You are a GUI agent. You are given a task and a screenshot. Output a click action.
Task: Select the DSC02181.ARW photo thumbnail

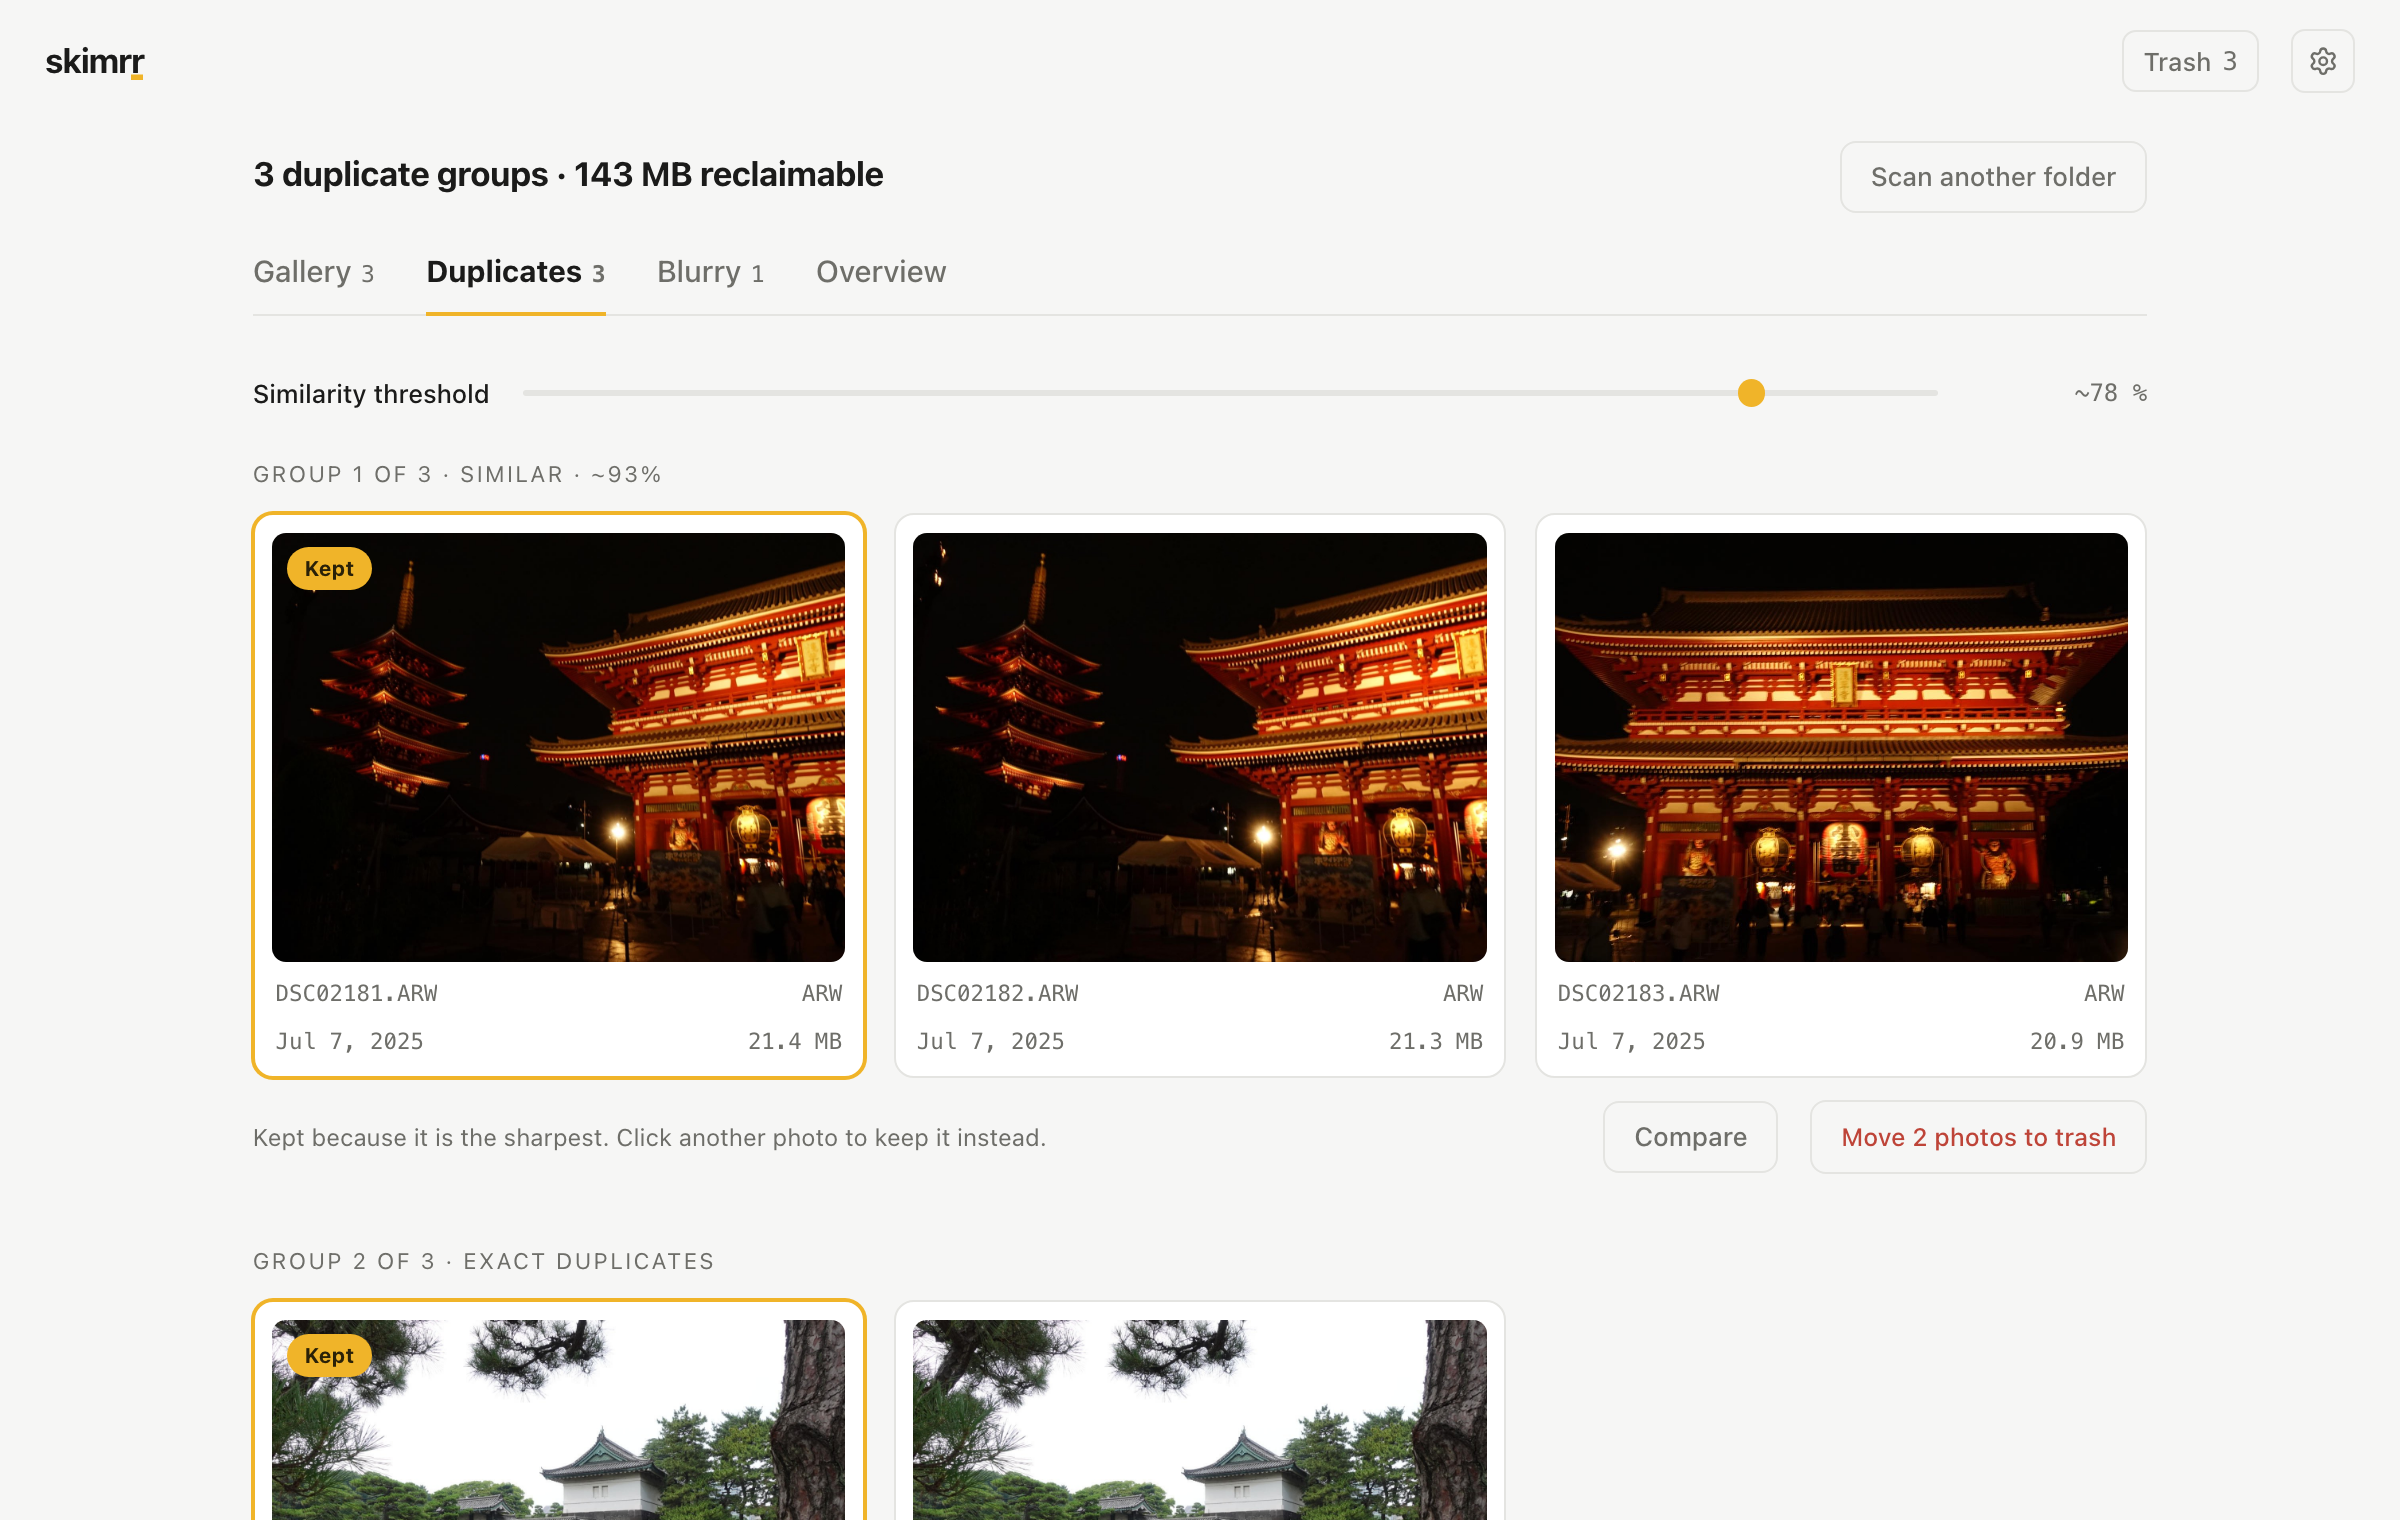(558, 747)
